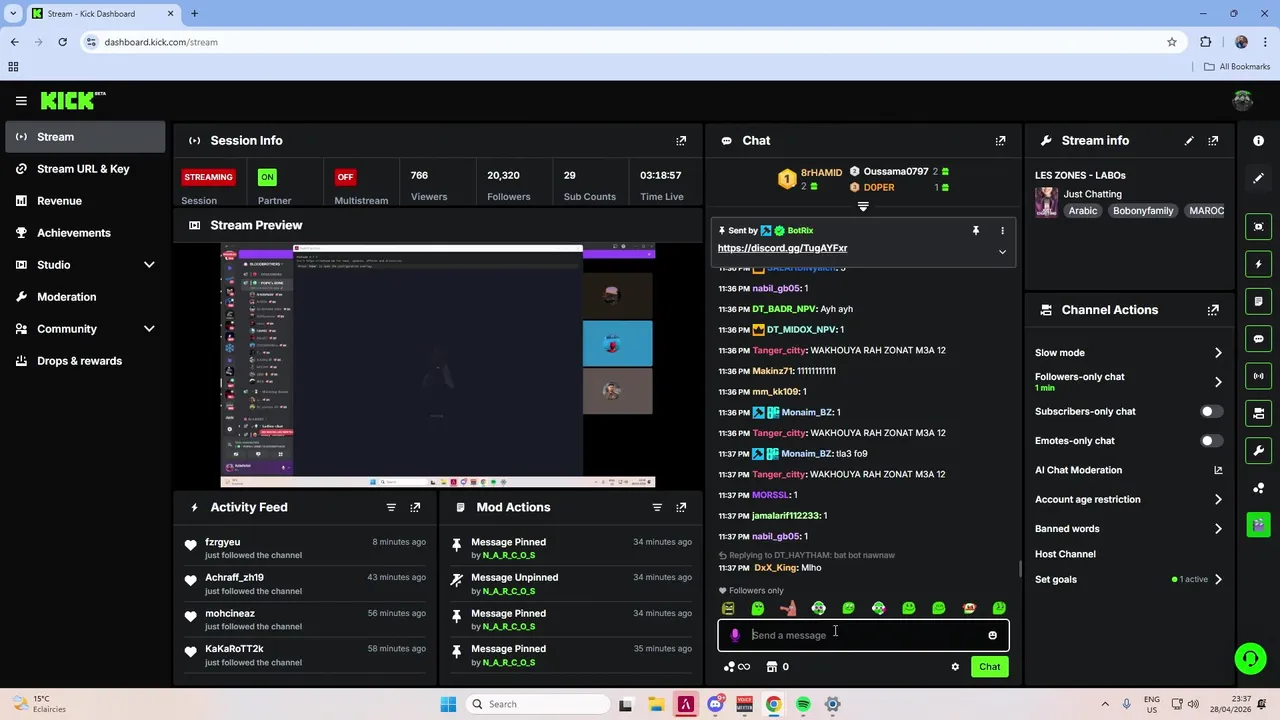Viewport: 1280px width, 720px height.
Task: Click the purple microphone icon in chat input
Action: coord(735,635)
